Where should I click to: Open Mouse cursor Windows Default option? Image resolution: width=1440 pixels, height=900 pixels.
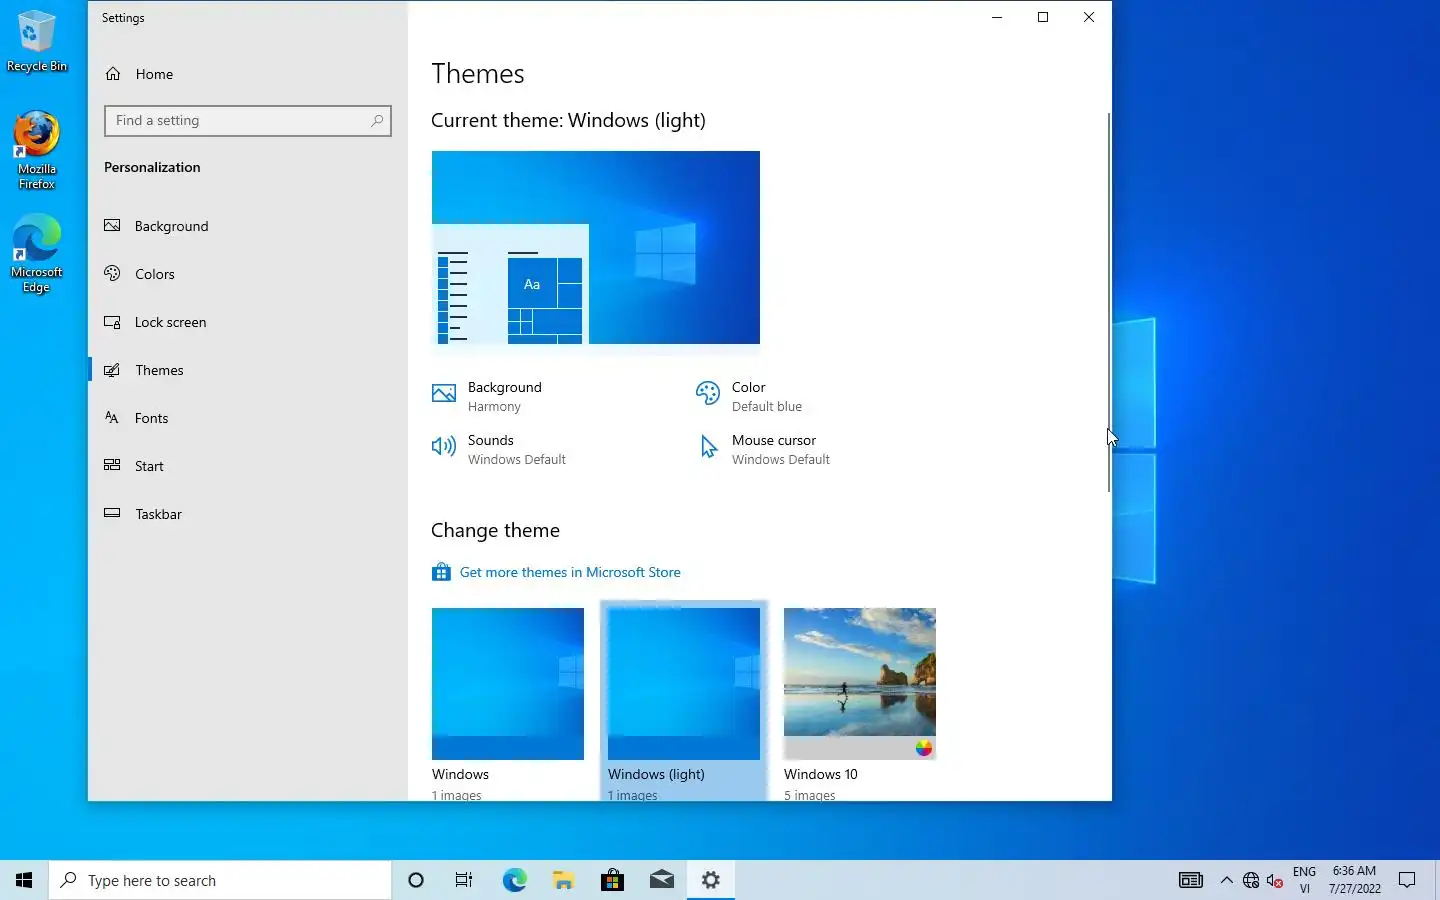click(x=765, y=449)
